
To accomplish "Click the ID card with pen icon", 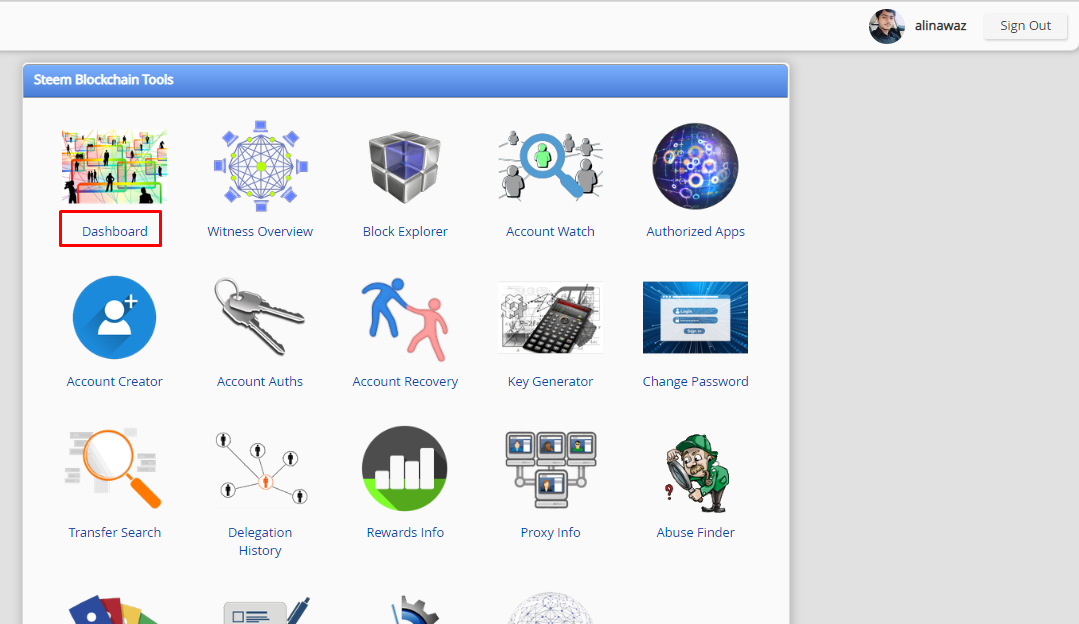I will tap(267, 610).
